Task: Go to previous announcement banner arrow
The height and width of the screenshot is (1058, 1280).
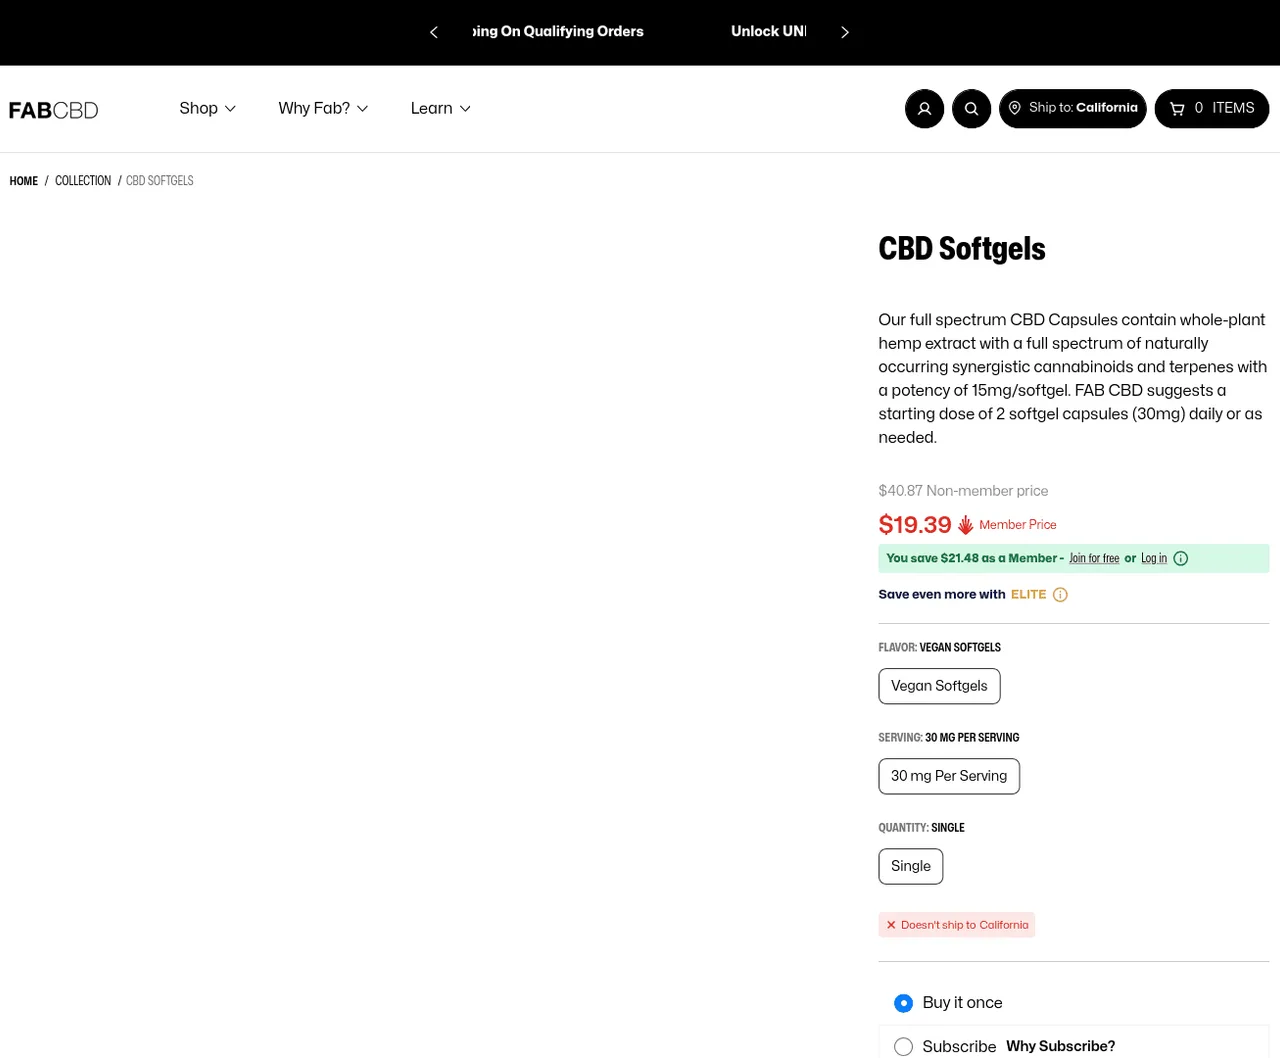Action: click(434, 32)
